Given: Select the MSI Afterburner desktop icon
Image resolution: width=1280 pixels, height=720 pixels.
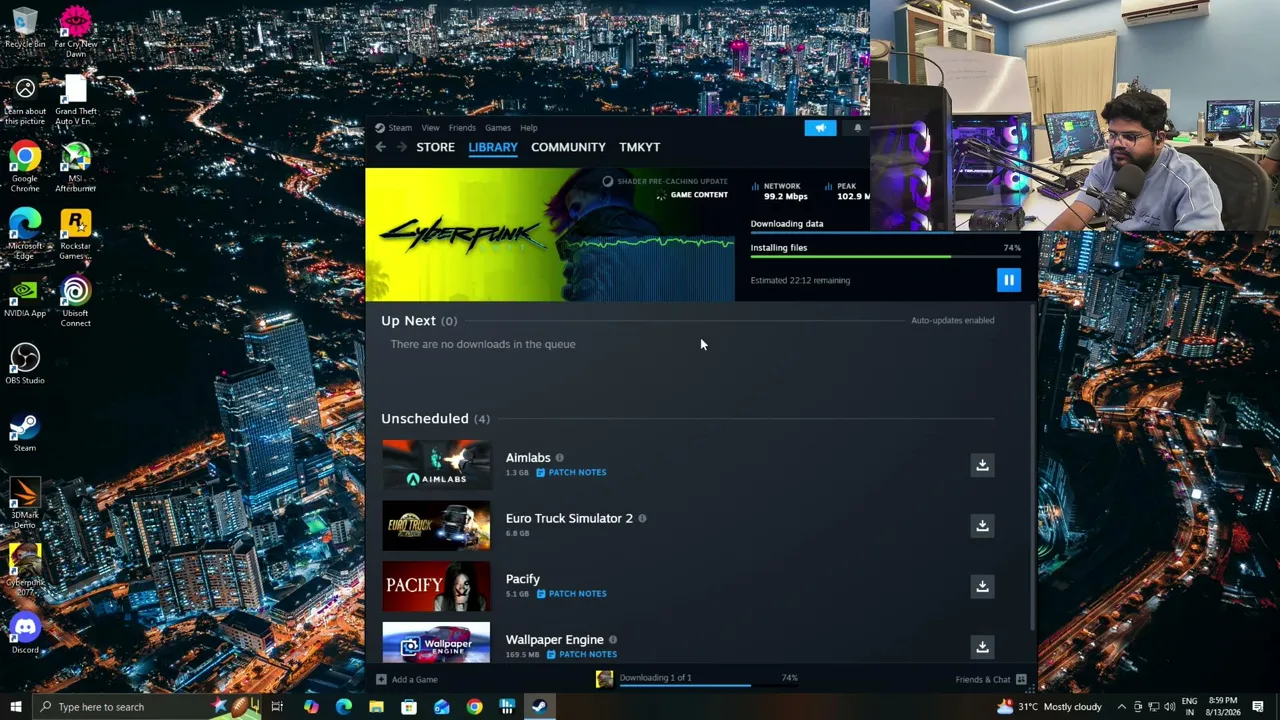Looking at the screenshot, I should pyautogui.click(x=75, y=167).
